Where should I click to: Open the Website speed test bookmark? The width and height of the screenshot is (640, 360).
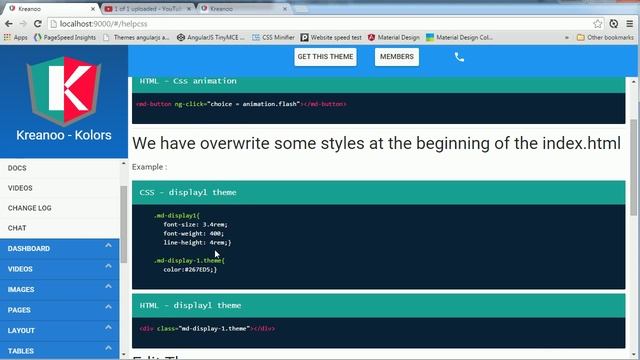tap(331, 37)
